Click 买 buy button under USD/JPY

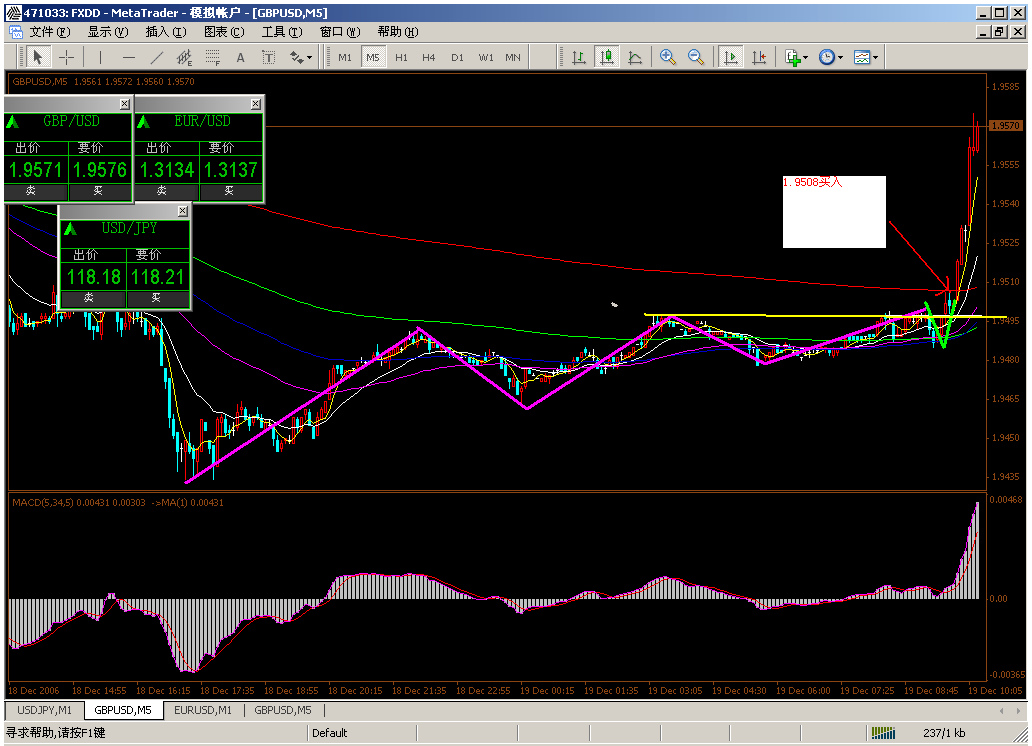pyautogui.click(x=158, y=299)
